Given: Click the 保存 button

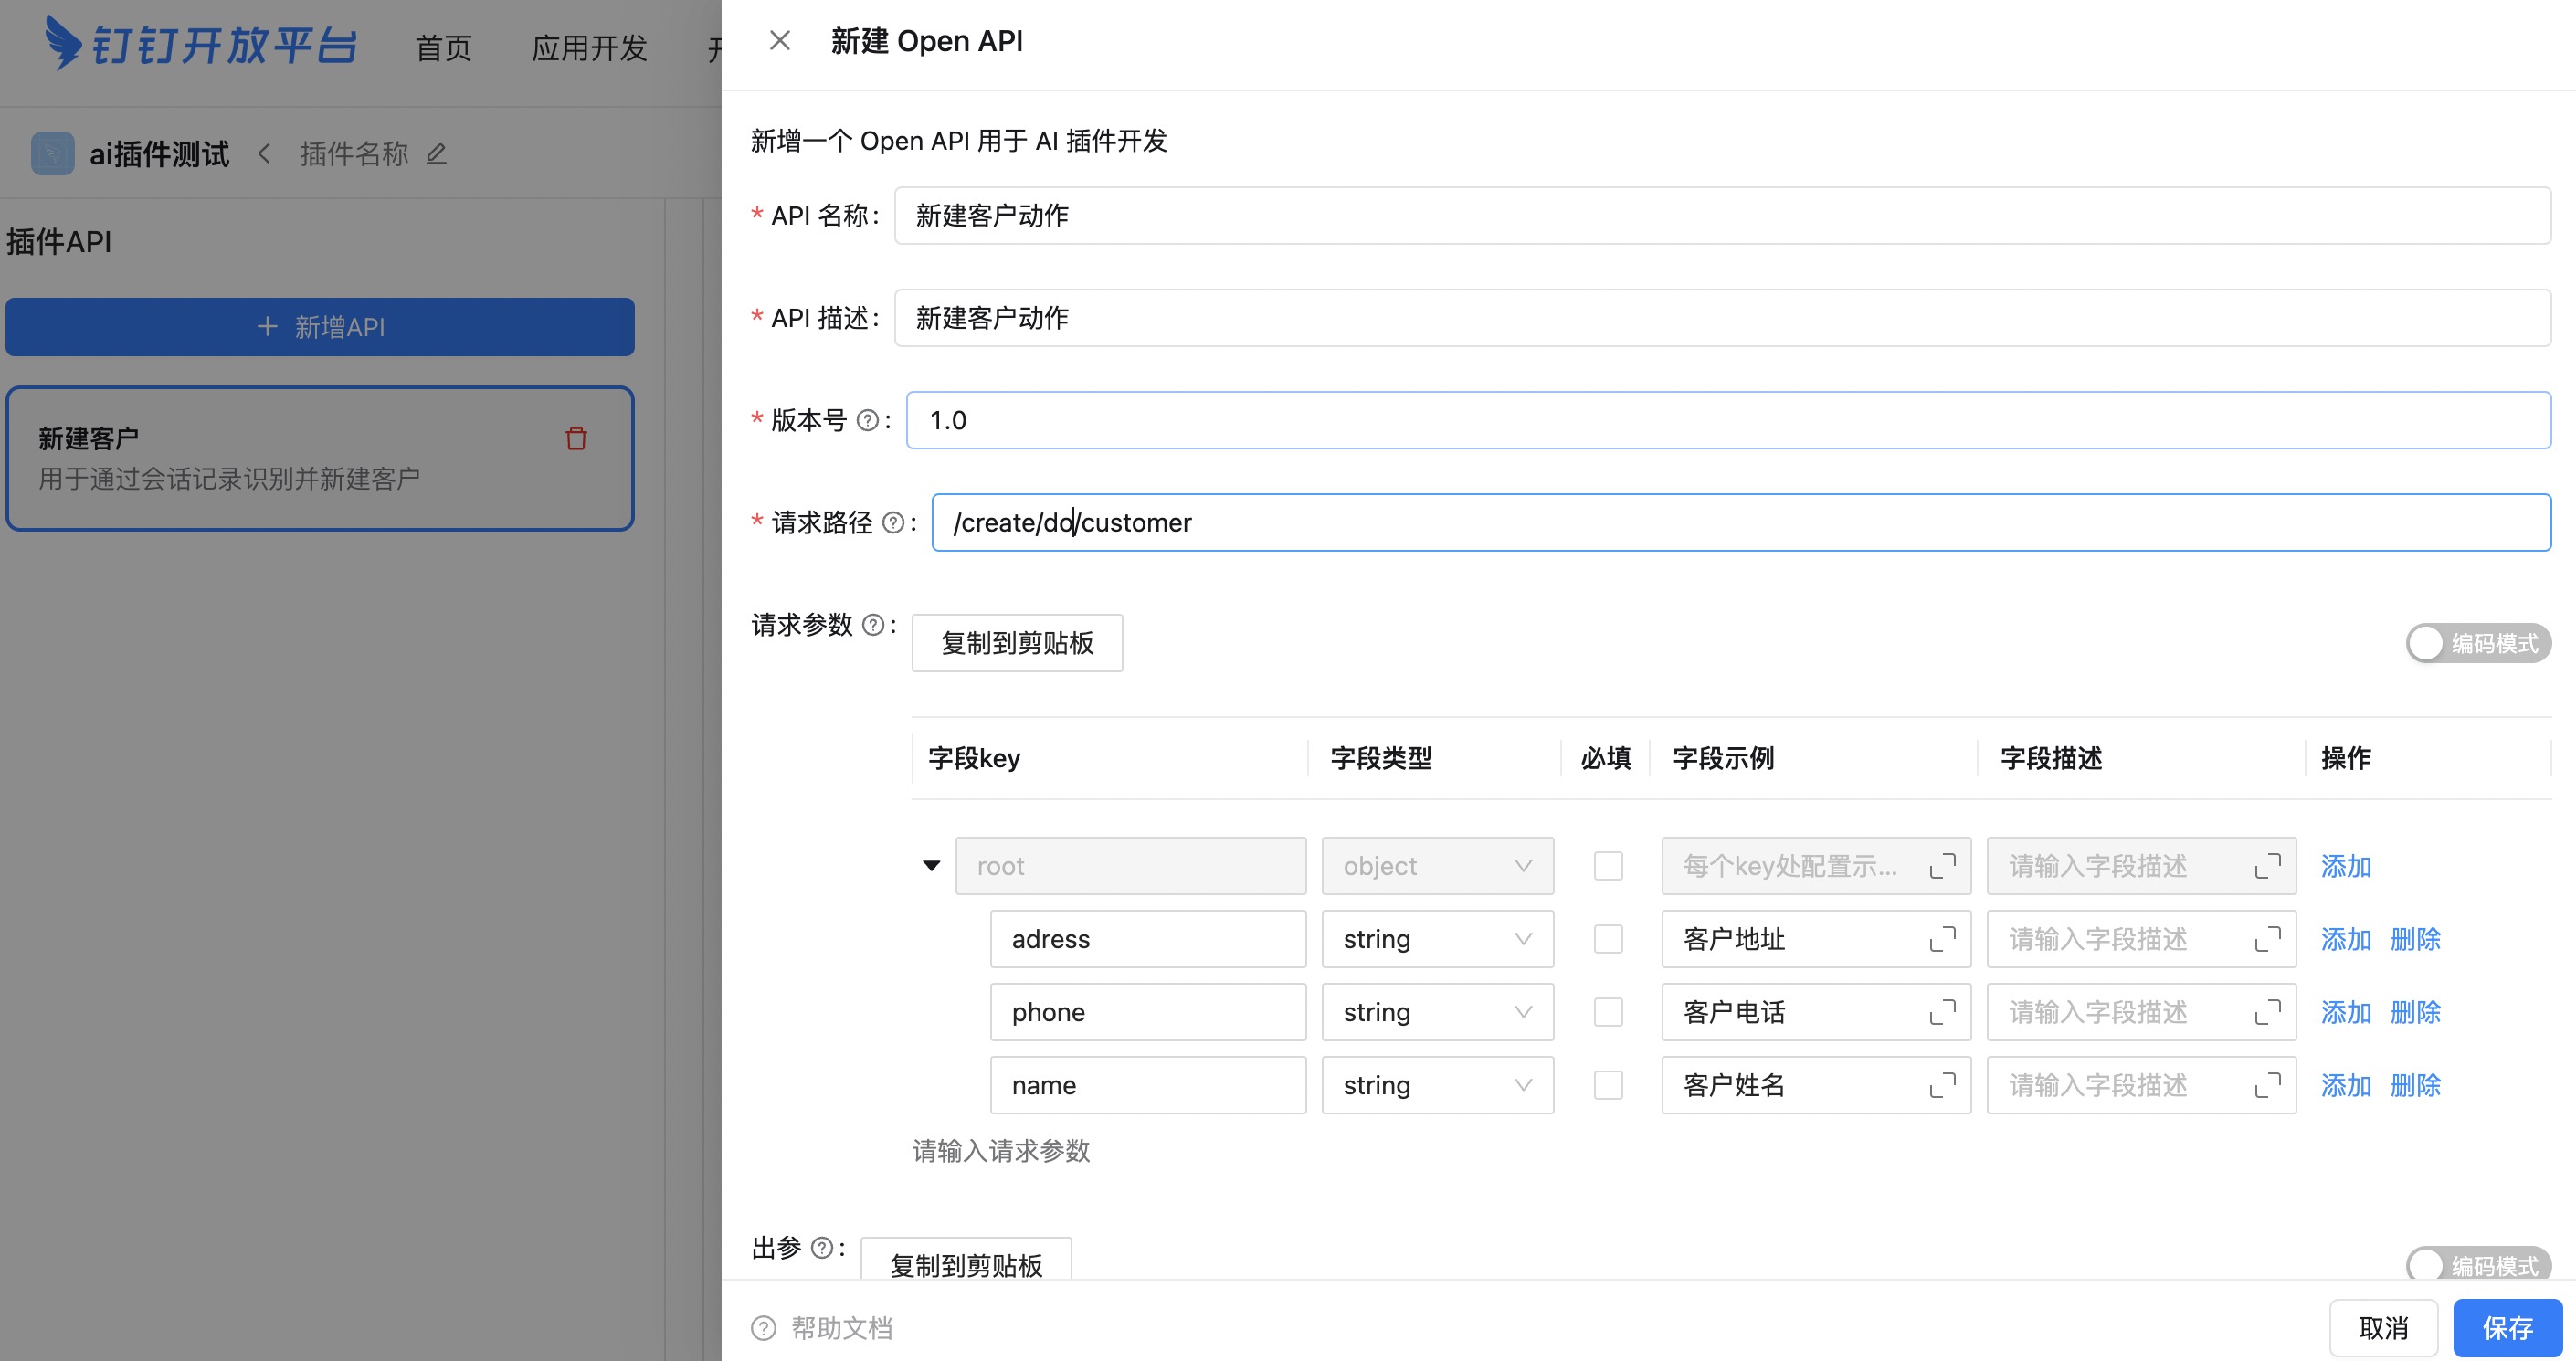Looking at the screenshot, I should coord(2507,1328).
